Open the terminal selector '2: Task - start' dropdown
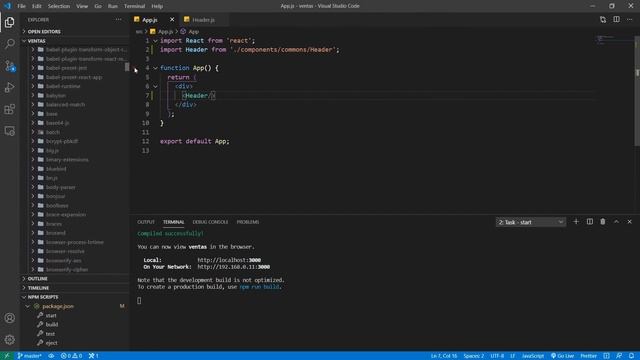This screenshot has height=360, width=640. 531,222
